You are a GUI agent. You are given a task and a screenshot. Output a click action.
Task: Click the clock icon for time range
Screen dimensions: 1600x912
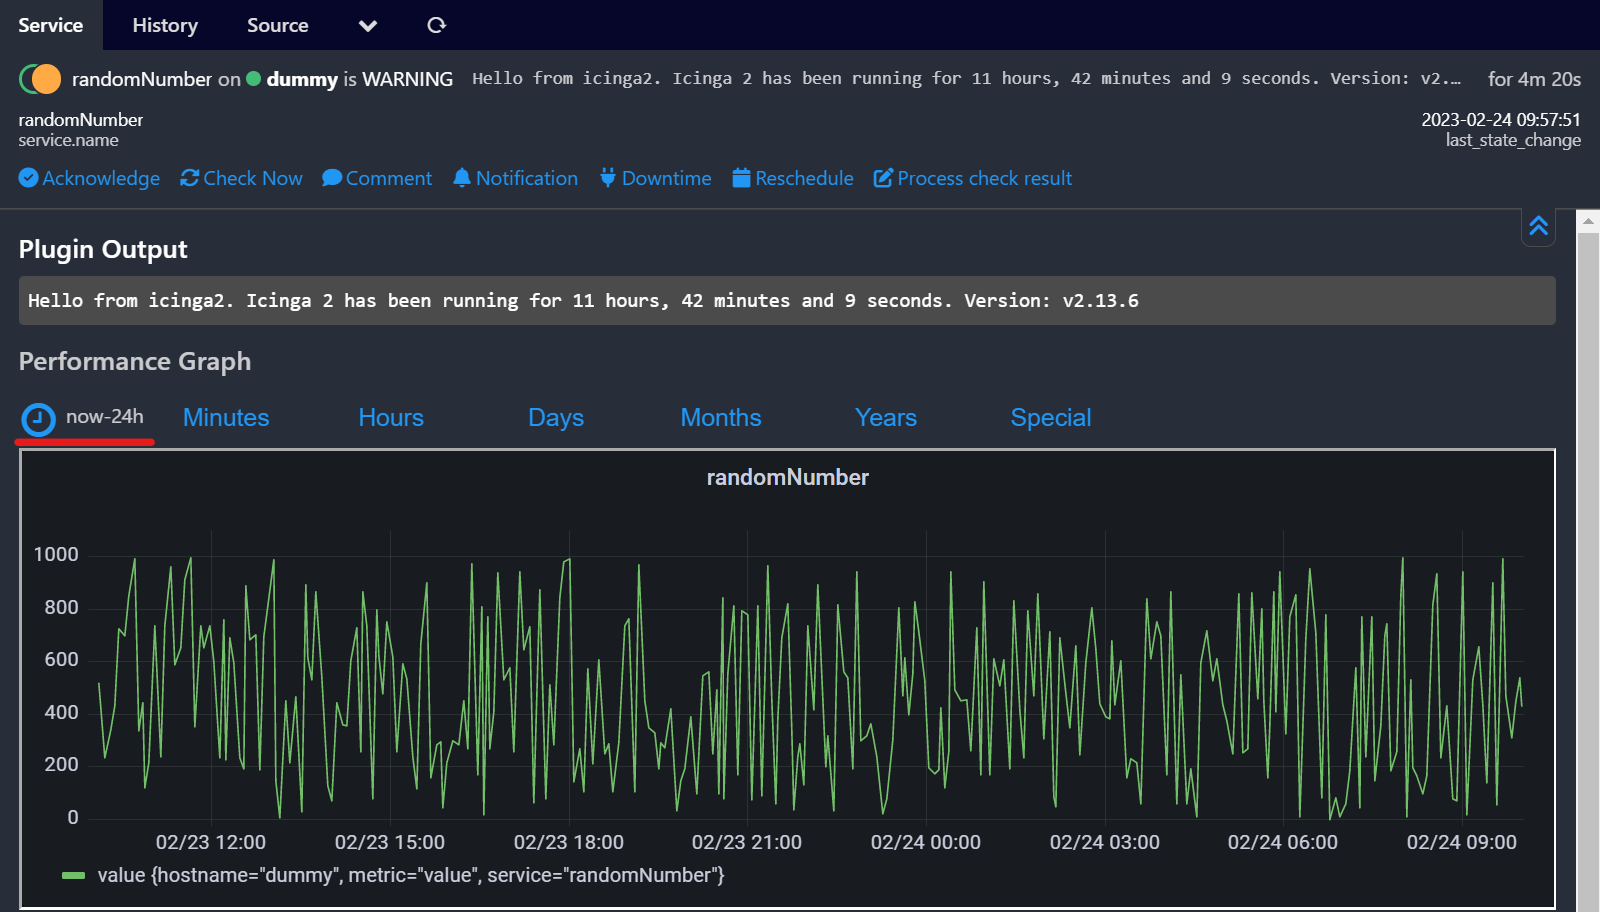point(39,419)
